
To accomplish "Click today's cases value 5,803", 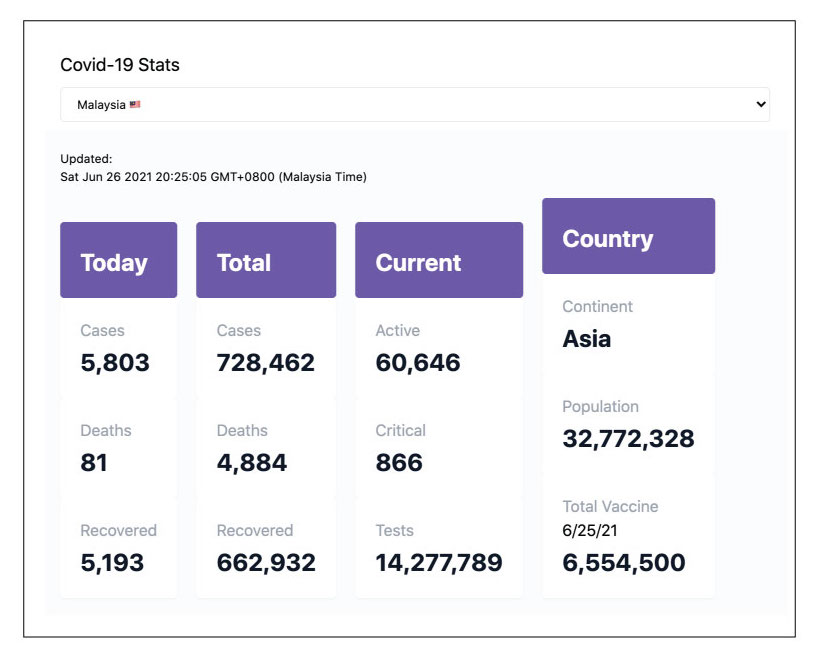I will [115, 363].
